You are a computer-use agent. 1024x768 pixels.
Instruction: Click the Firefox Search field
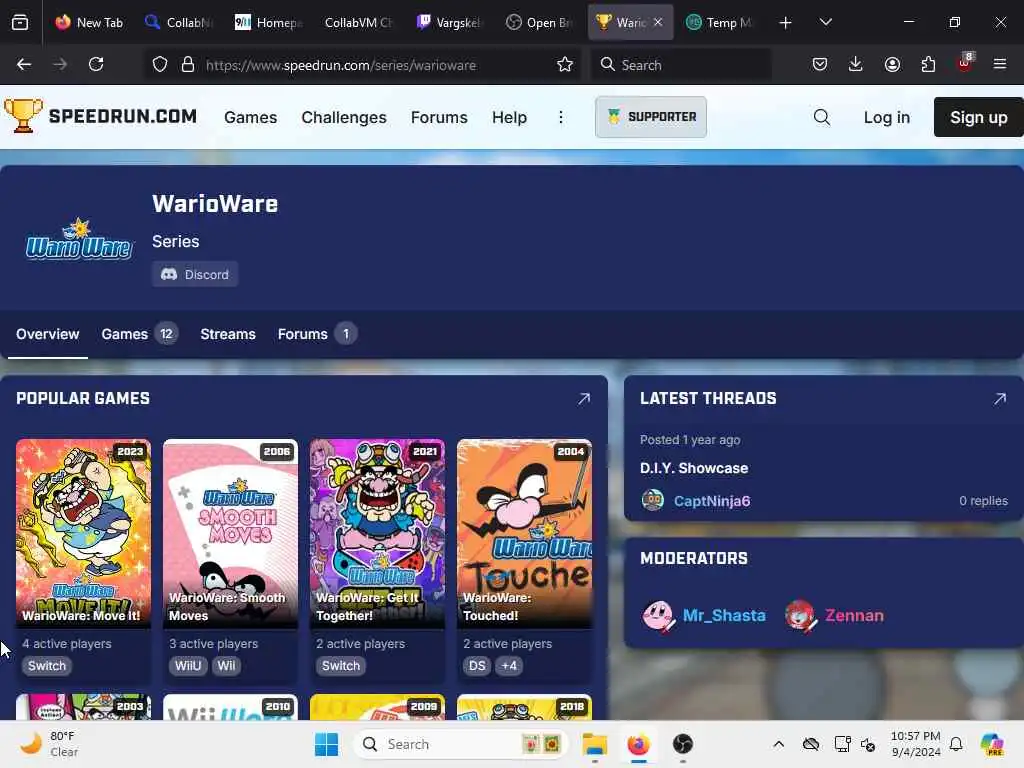[x=680, y=65]
